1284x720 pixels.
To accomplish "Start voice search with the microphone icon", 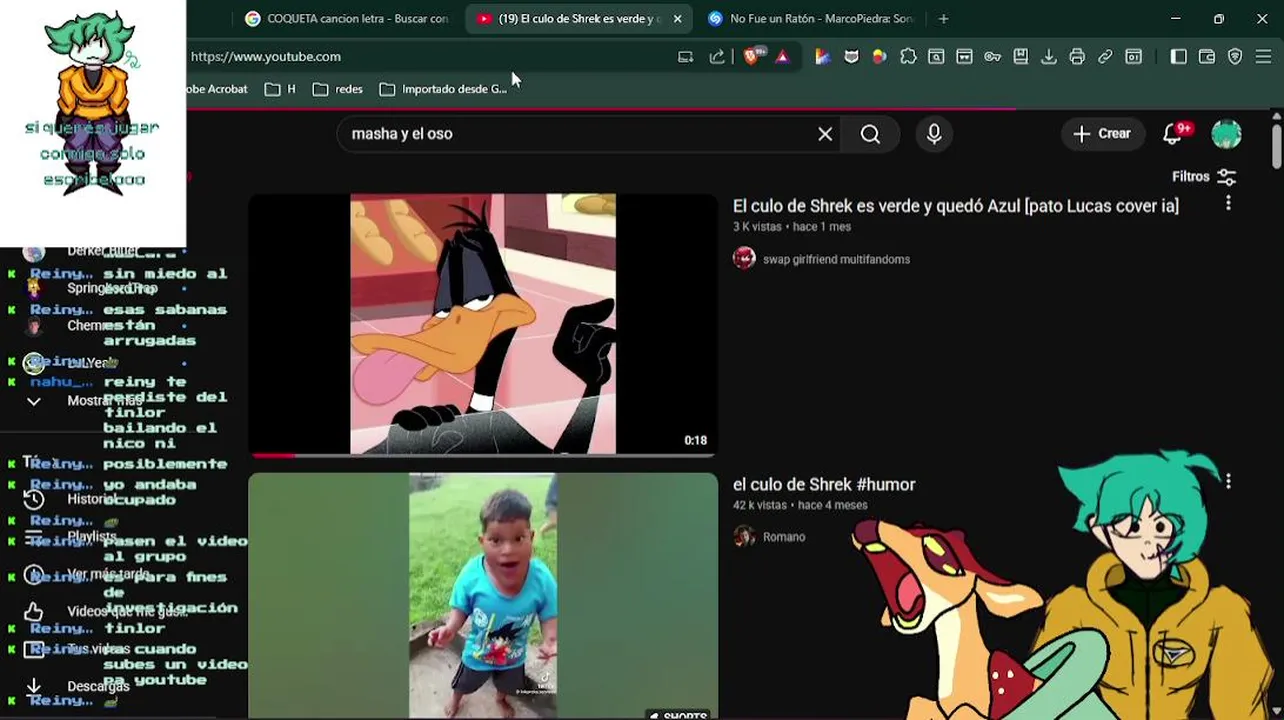I will (934, 134).
